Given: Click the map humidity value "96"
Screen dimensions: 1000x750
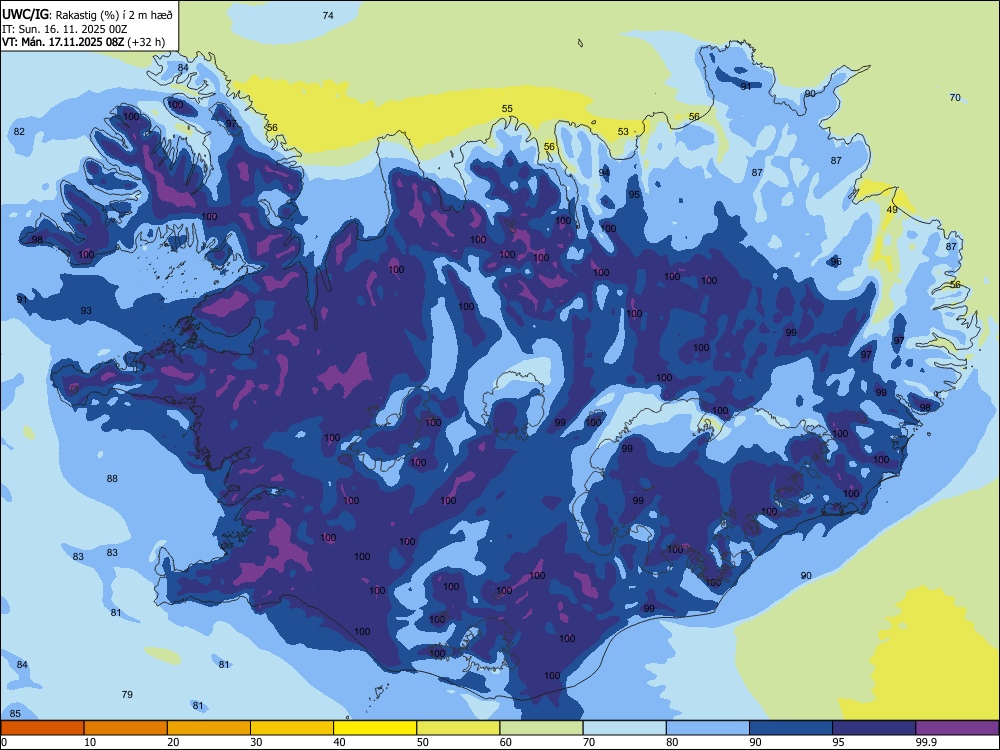Looking at the screenshot, I should pos(836,261).
